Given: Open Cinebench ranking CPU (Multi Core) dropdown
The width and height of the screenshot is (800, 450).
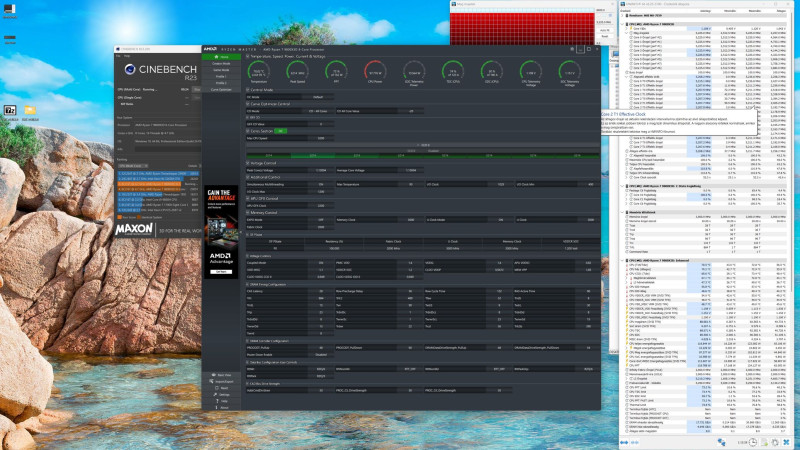Looking at the screenshot, I should tap(133, 166).
